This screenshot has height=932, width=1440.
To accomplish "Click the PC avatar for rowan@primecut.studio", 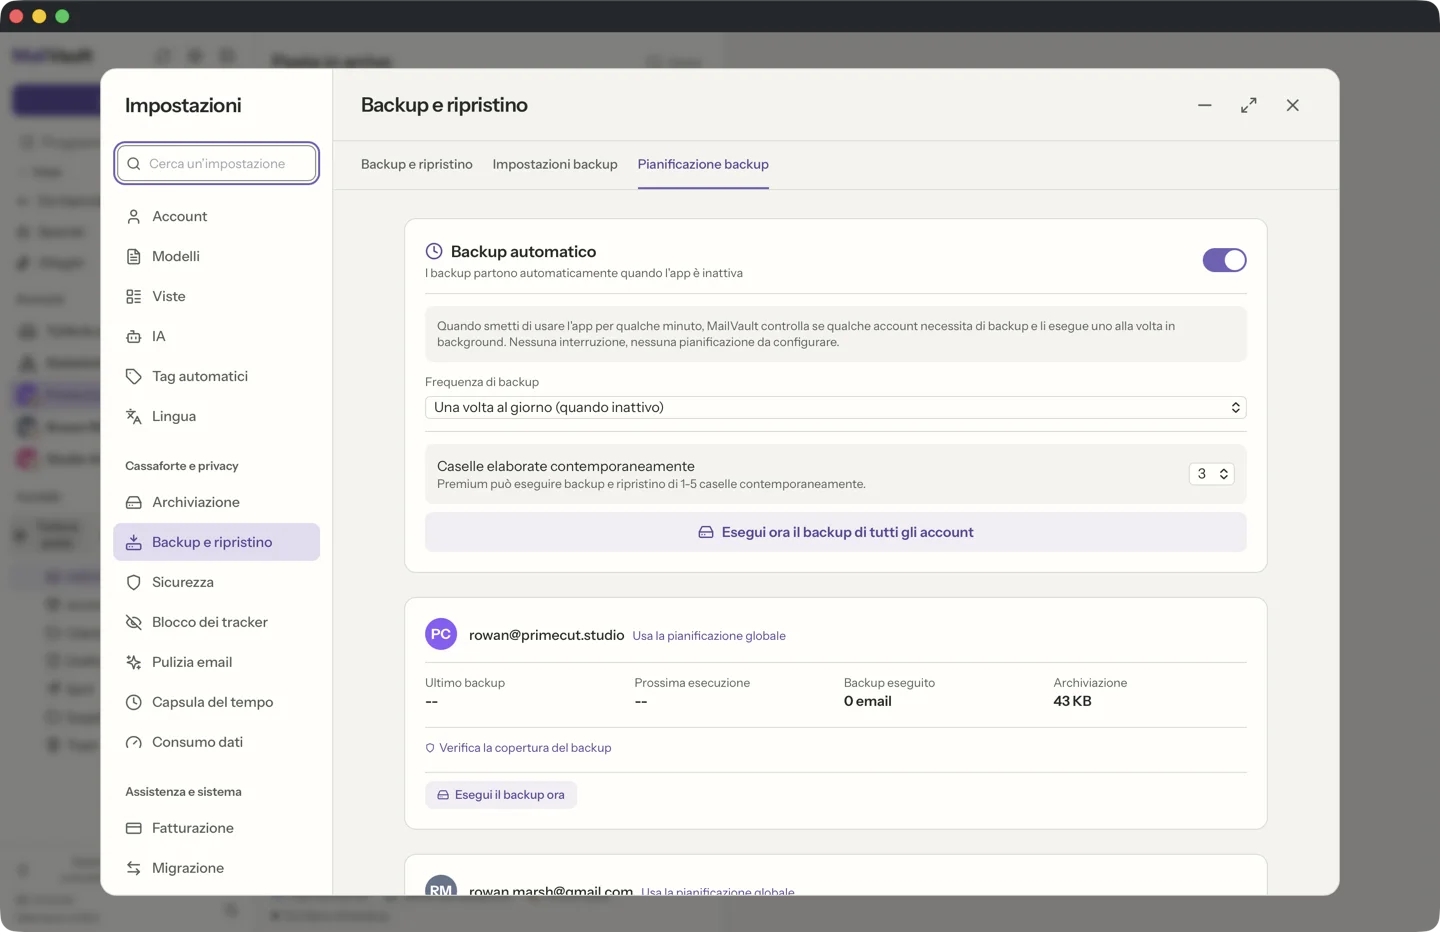I will [x=441, y=634].
